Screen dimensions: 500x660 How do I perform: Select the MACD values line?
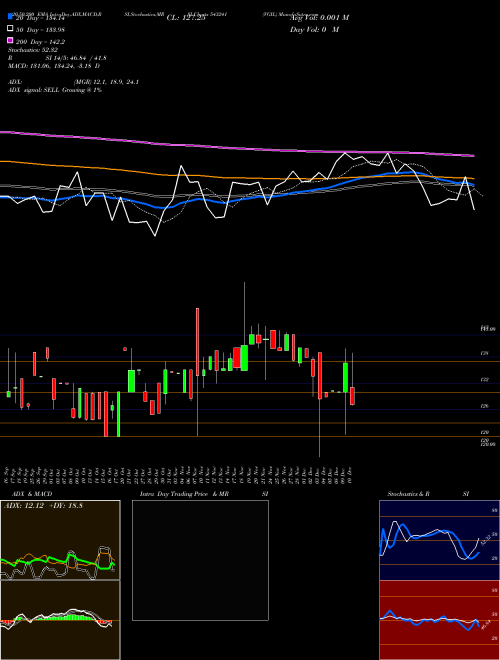click(54, 66)
